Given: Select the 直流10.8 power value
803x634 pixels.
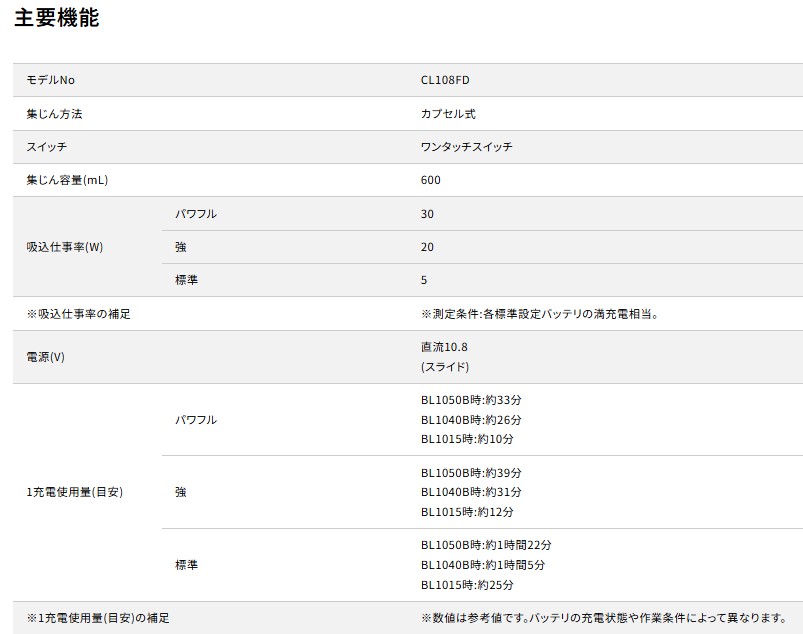Looking at the screenshot, I should pos(444,347).
